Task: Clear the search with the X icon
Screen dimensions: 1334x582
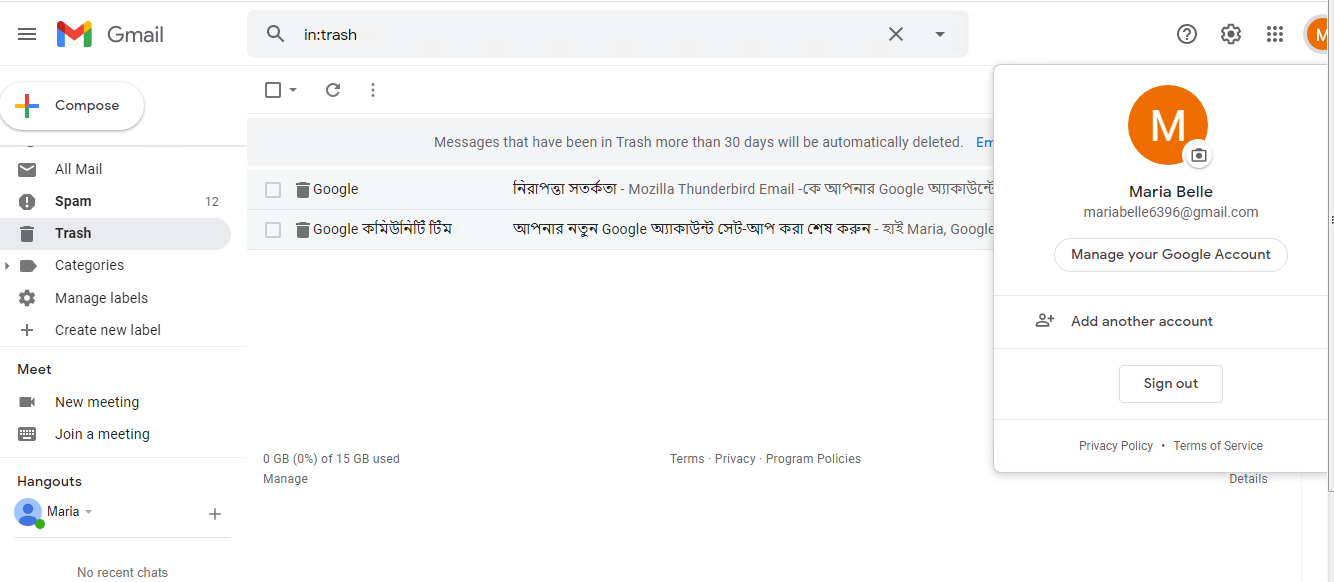Action: (x=896, y=34)
